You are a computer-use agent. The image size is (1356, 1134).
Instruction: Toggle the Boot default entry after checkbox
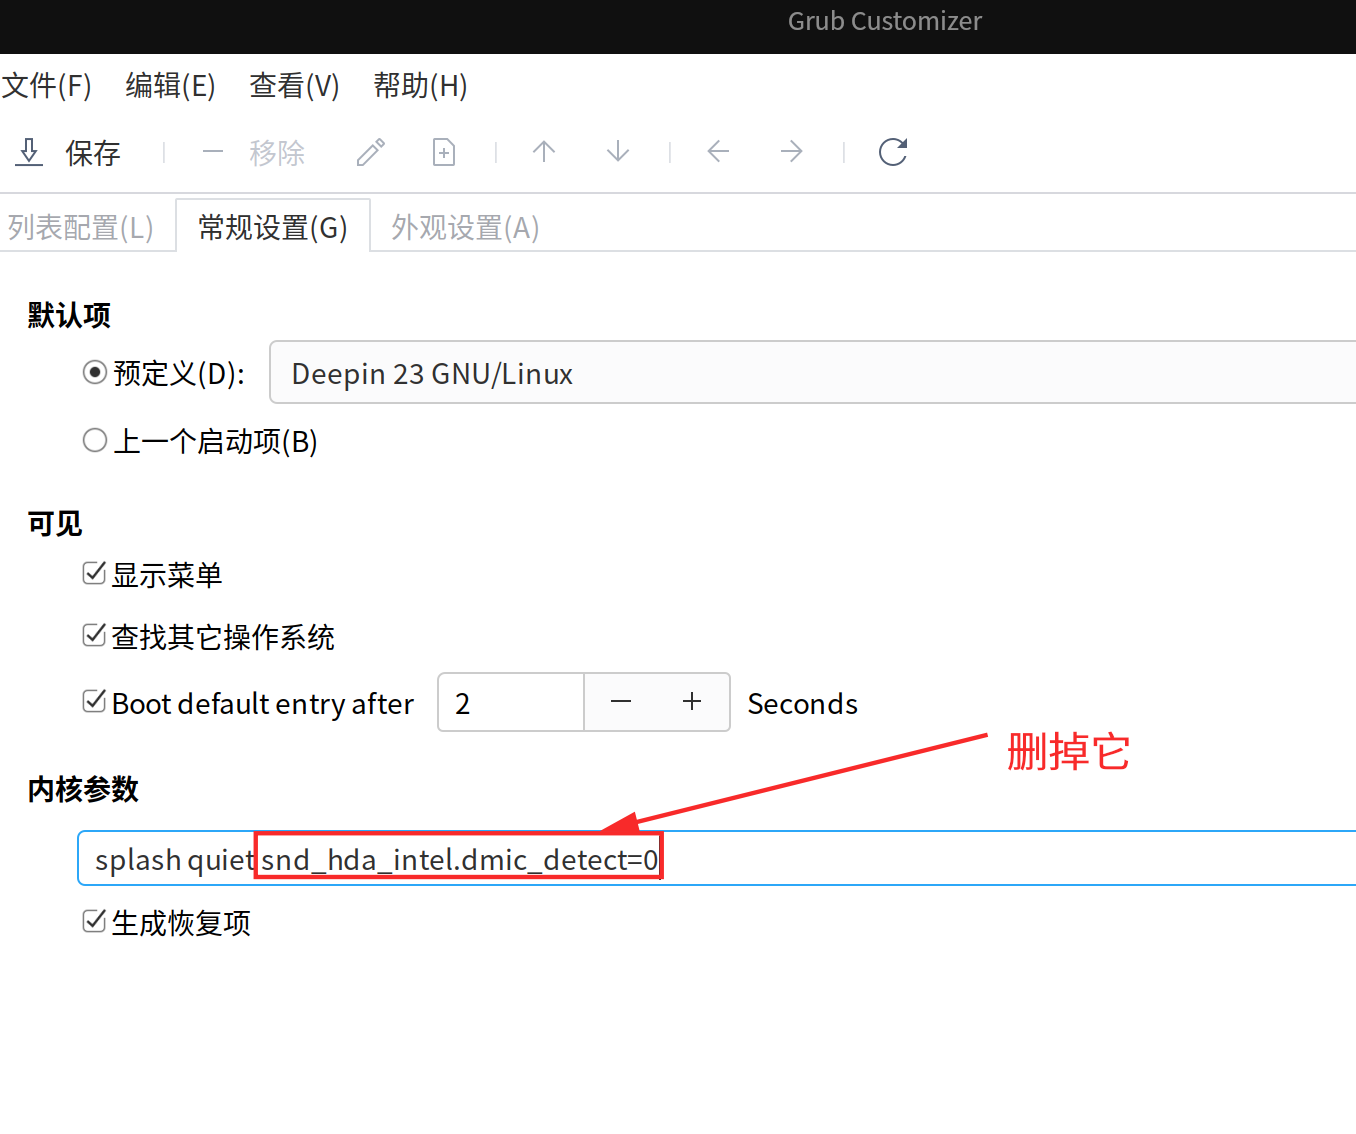click(x=95, y=702)
